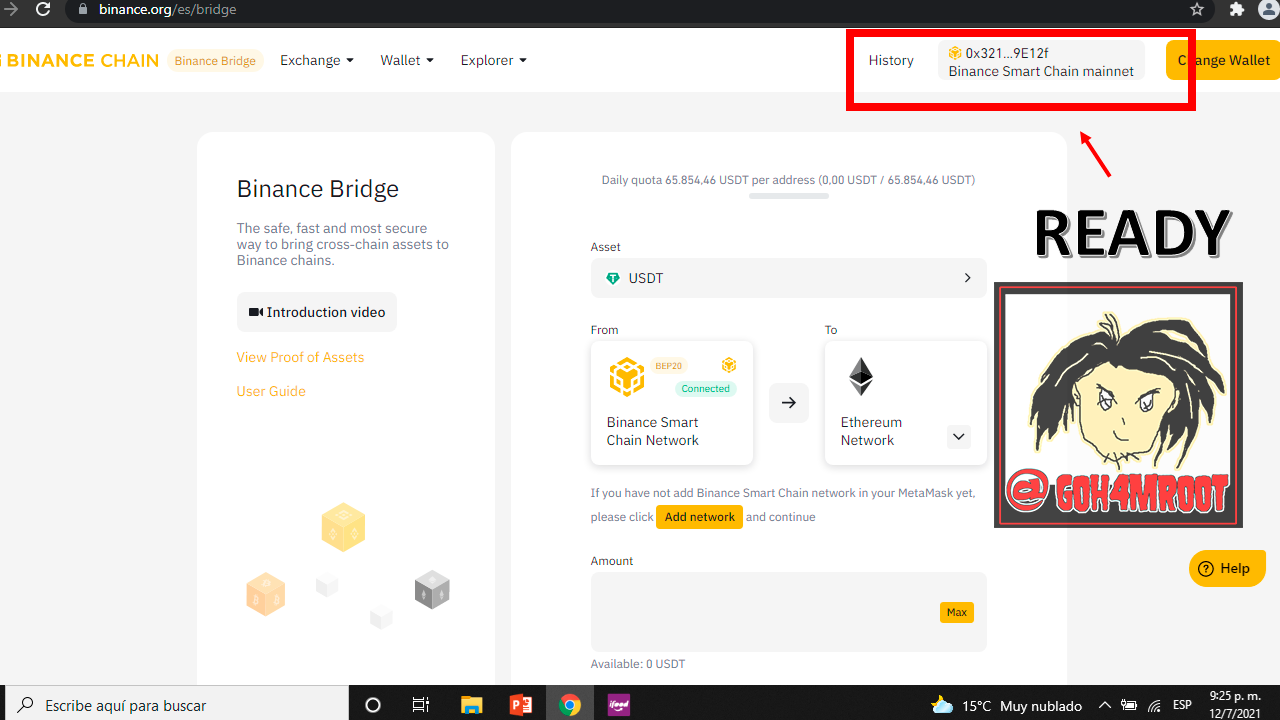Swap networks with the arrow button
The image size is (1280, 720).
789,403
